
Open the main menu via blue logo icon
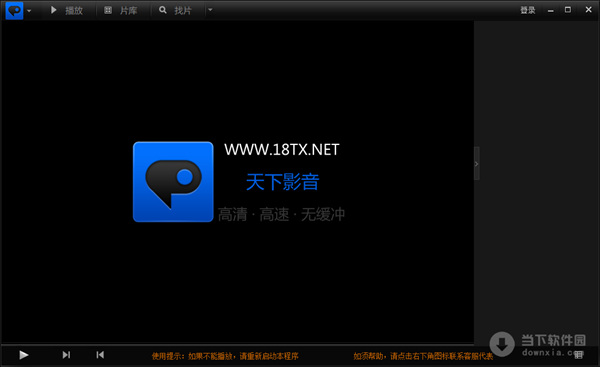[x=14, y=10]
